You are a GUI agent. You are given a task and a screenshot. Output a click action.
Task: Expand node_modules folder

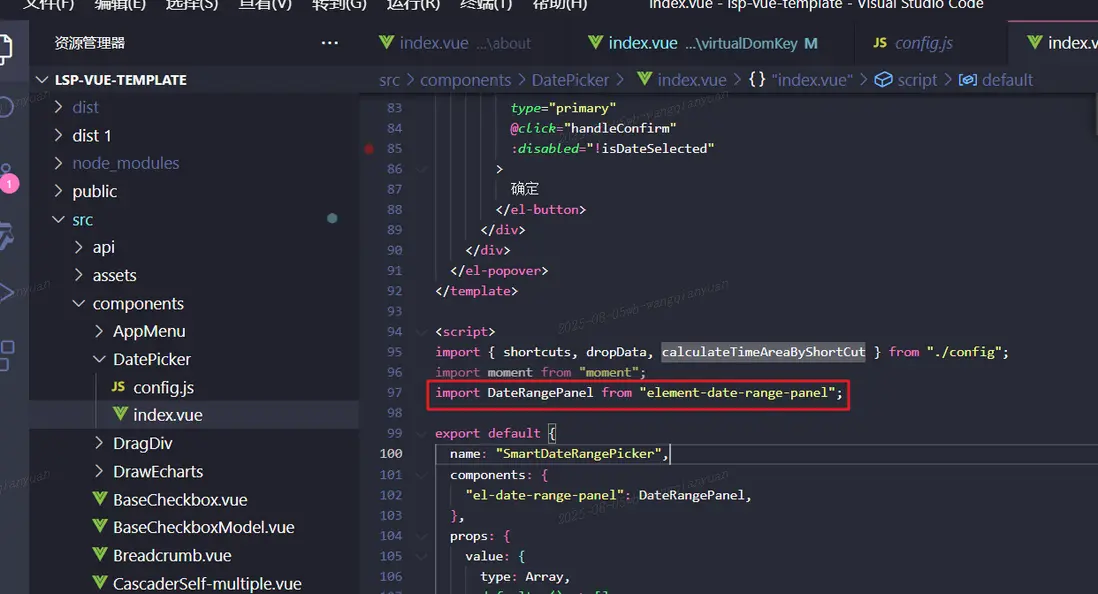pyautogui.click(x=59, y=163)
